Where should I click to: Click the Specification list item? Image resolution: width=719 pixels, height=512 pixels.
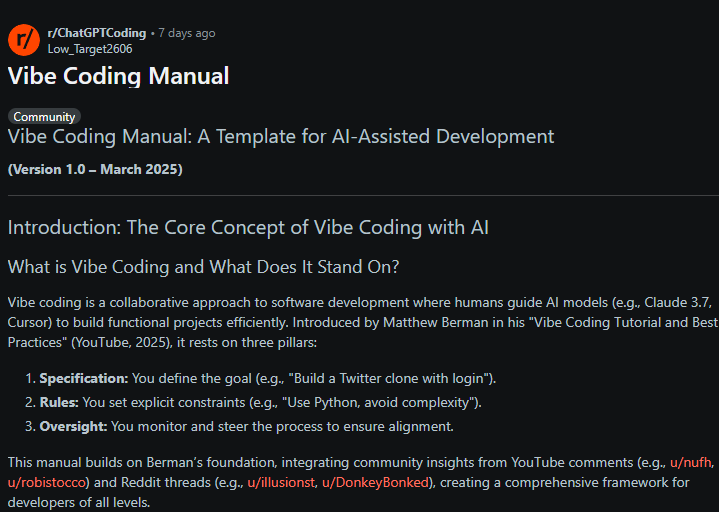point(260,378)
